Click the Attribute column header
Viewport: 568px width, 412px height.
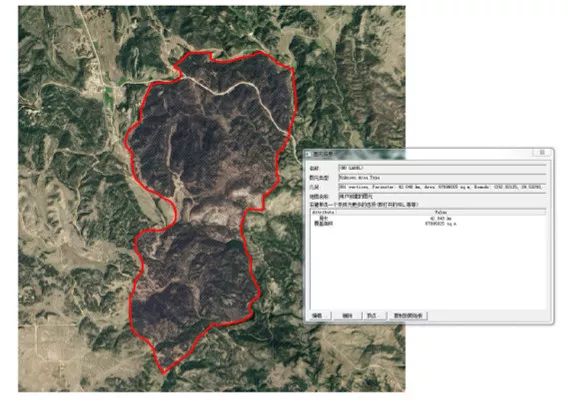[323, 212]
